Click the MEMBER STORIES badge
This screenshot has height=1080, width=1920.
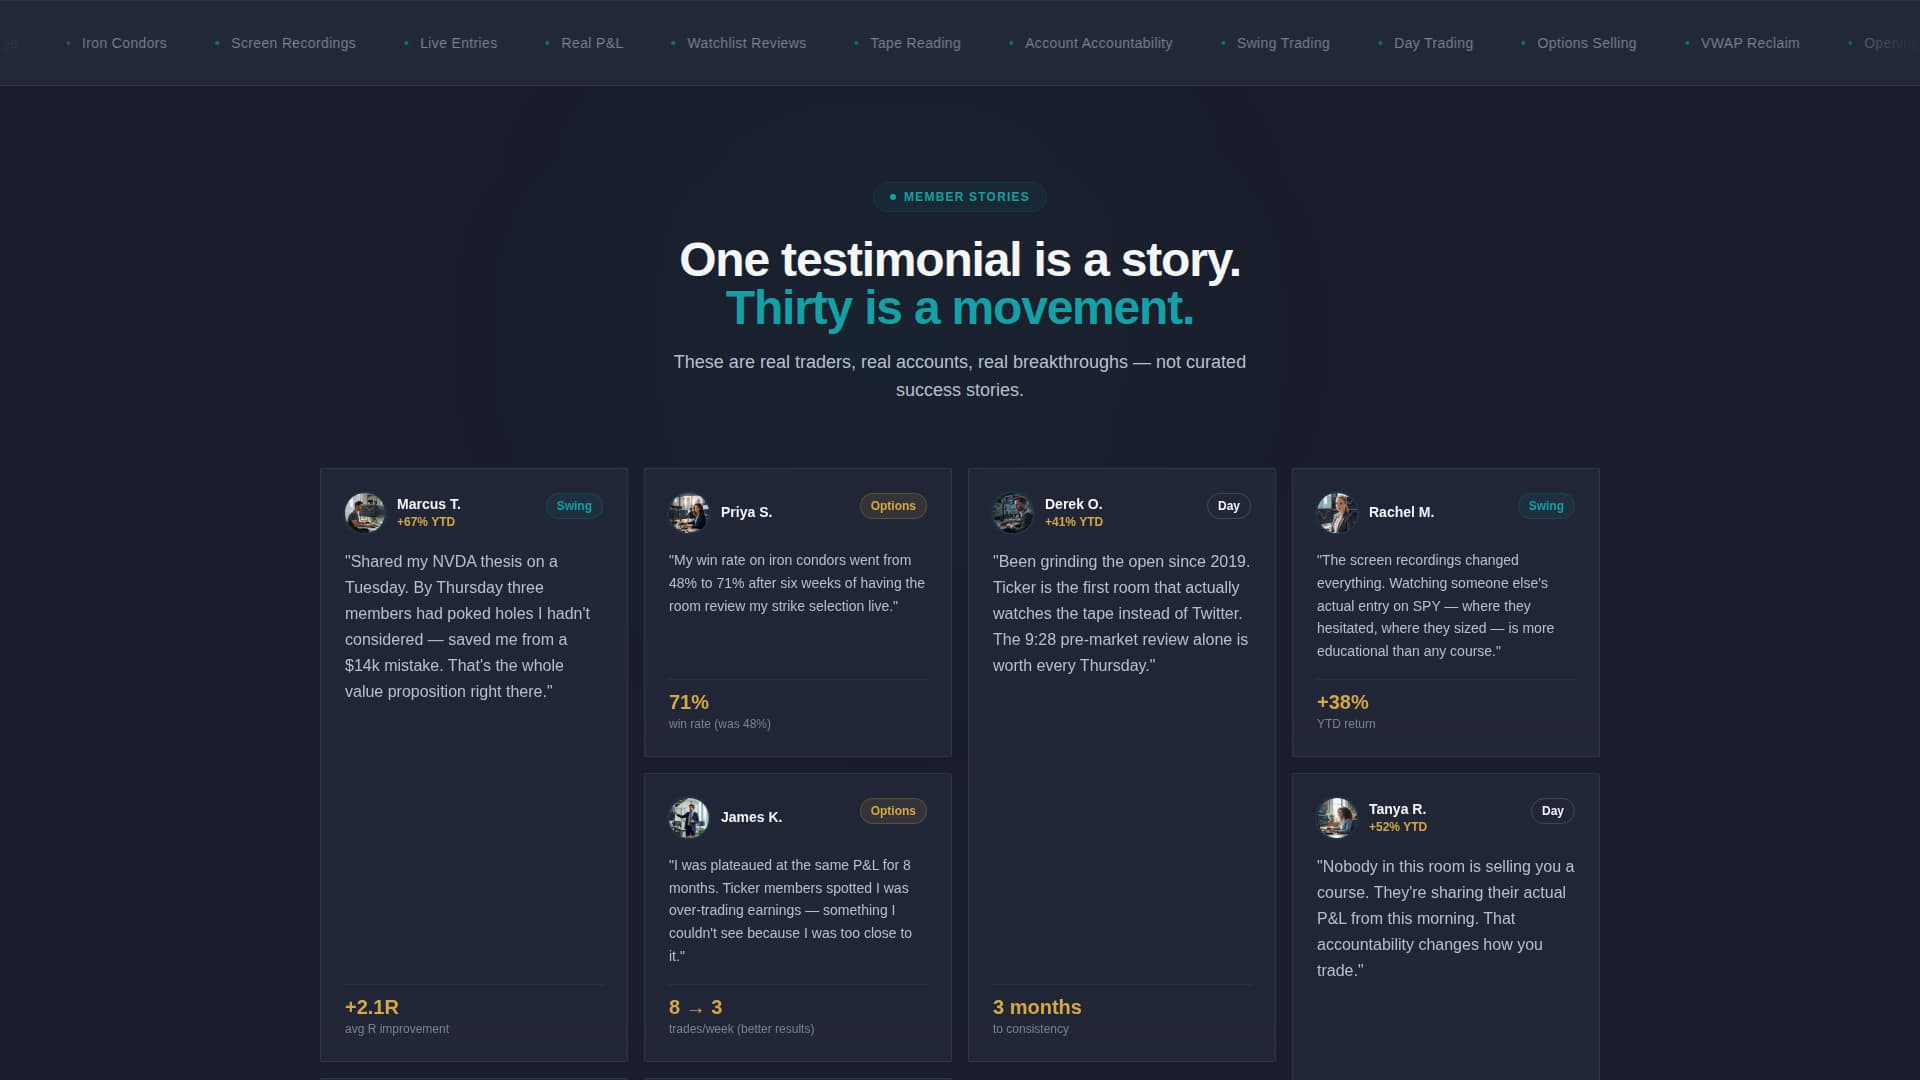pos(959,197)
